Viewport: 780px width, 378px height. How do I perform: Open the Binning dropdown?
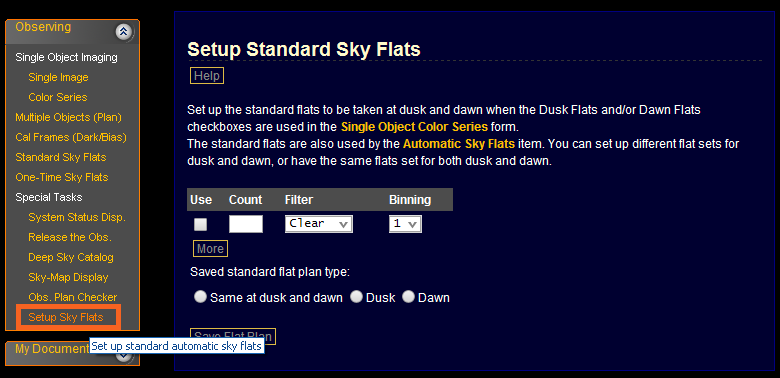click(x=405, y=224)
